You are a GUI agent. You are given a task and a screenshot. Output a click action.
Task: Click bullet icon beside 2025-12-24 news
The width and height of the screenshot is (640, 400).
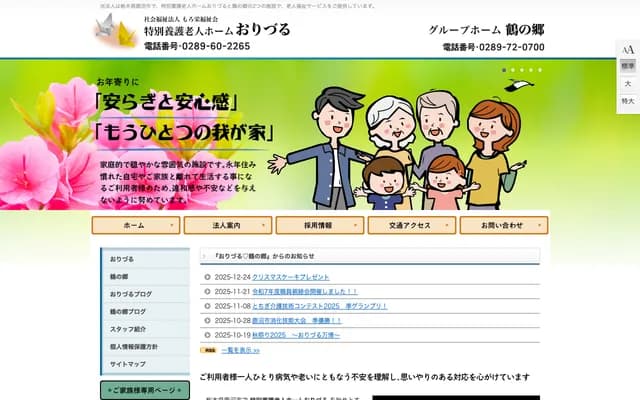[207, 277]
